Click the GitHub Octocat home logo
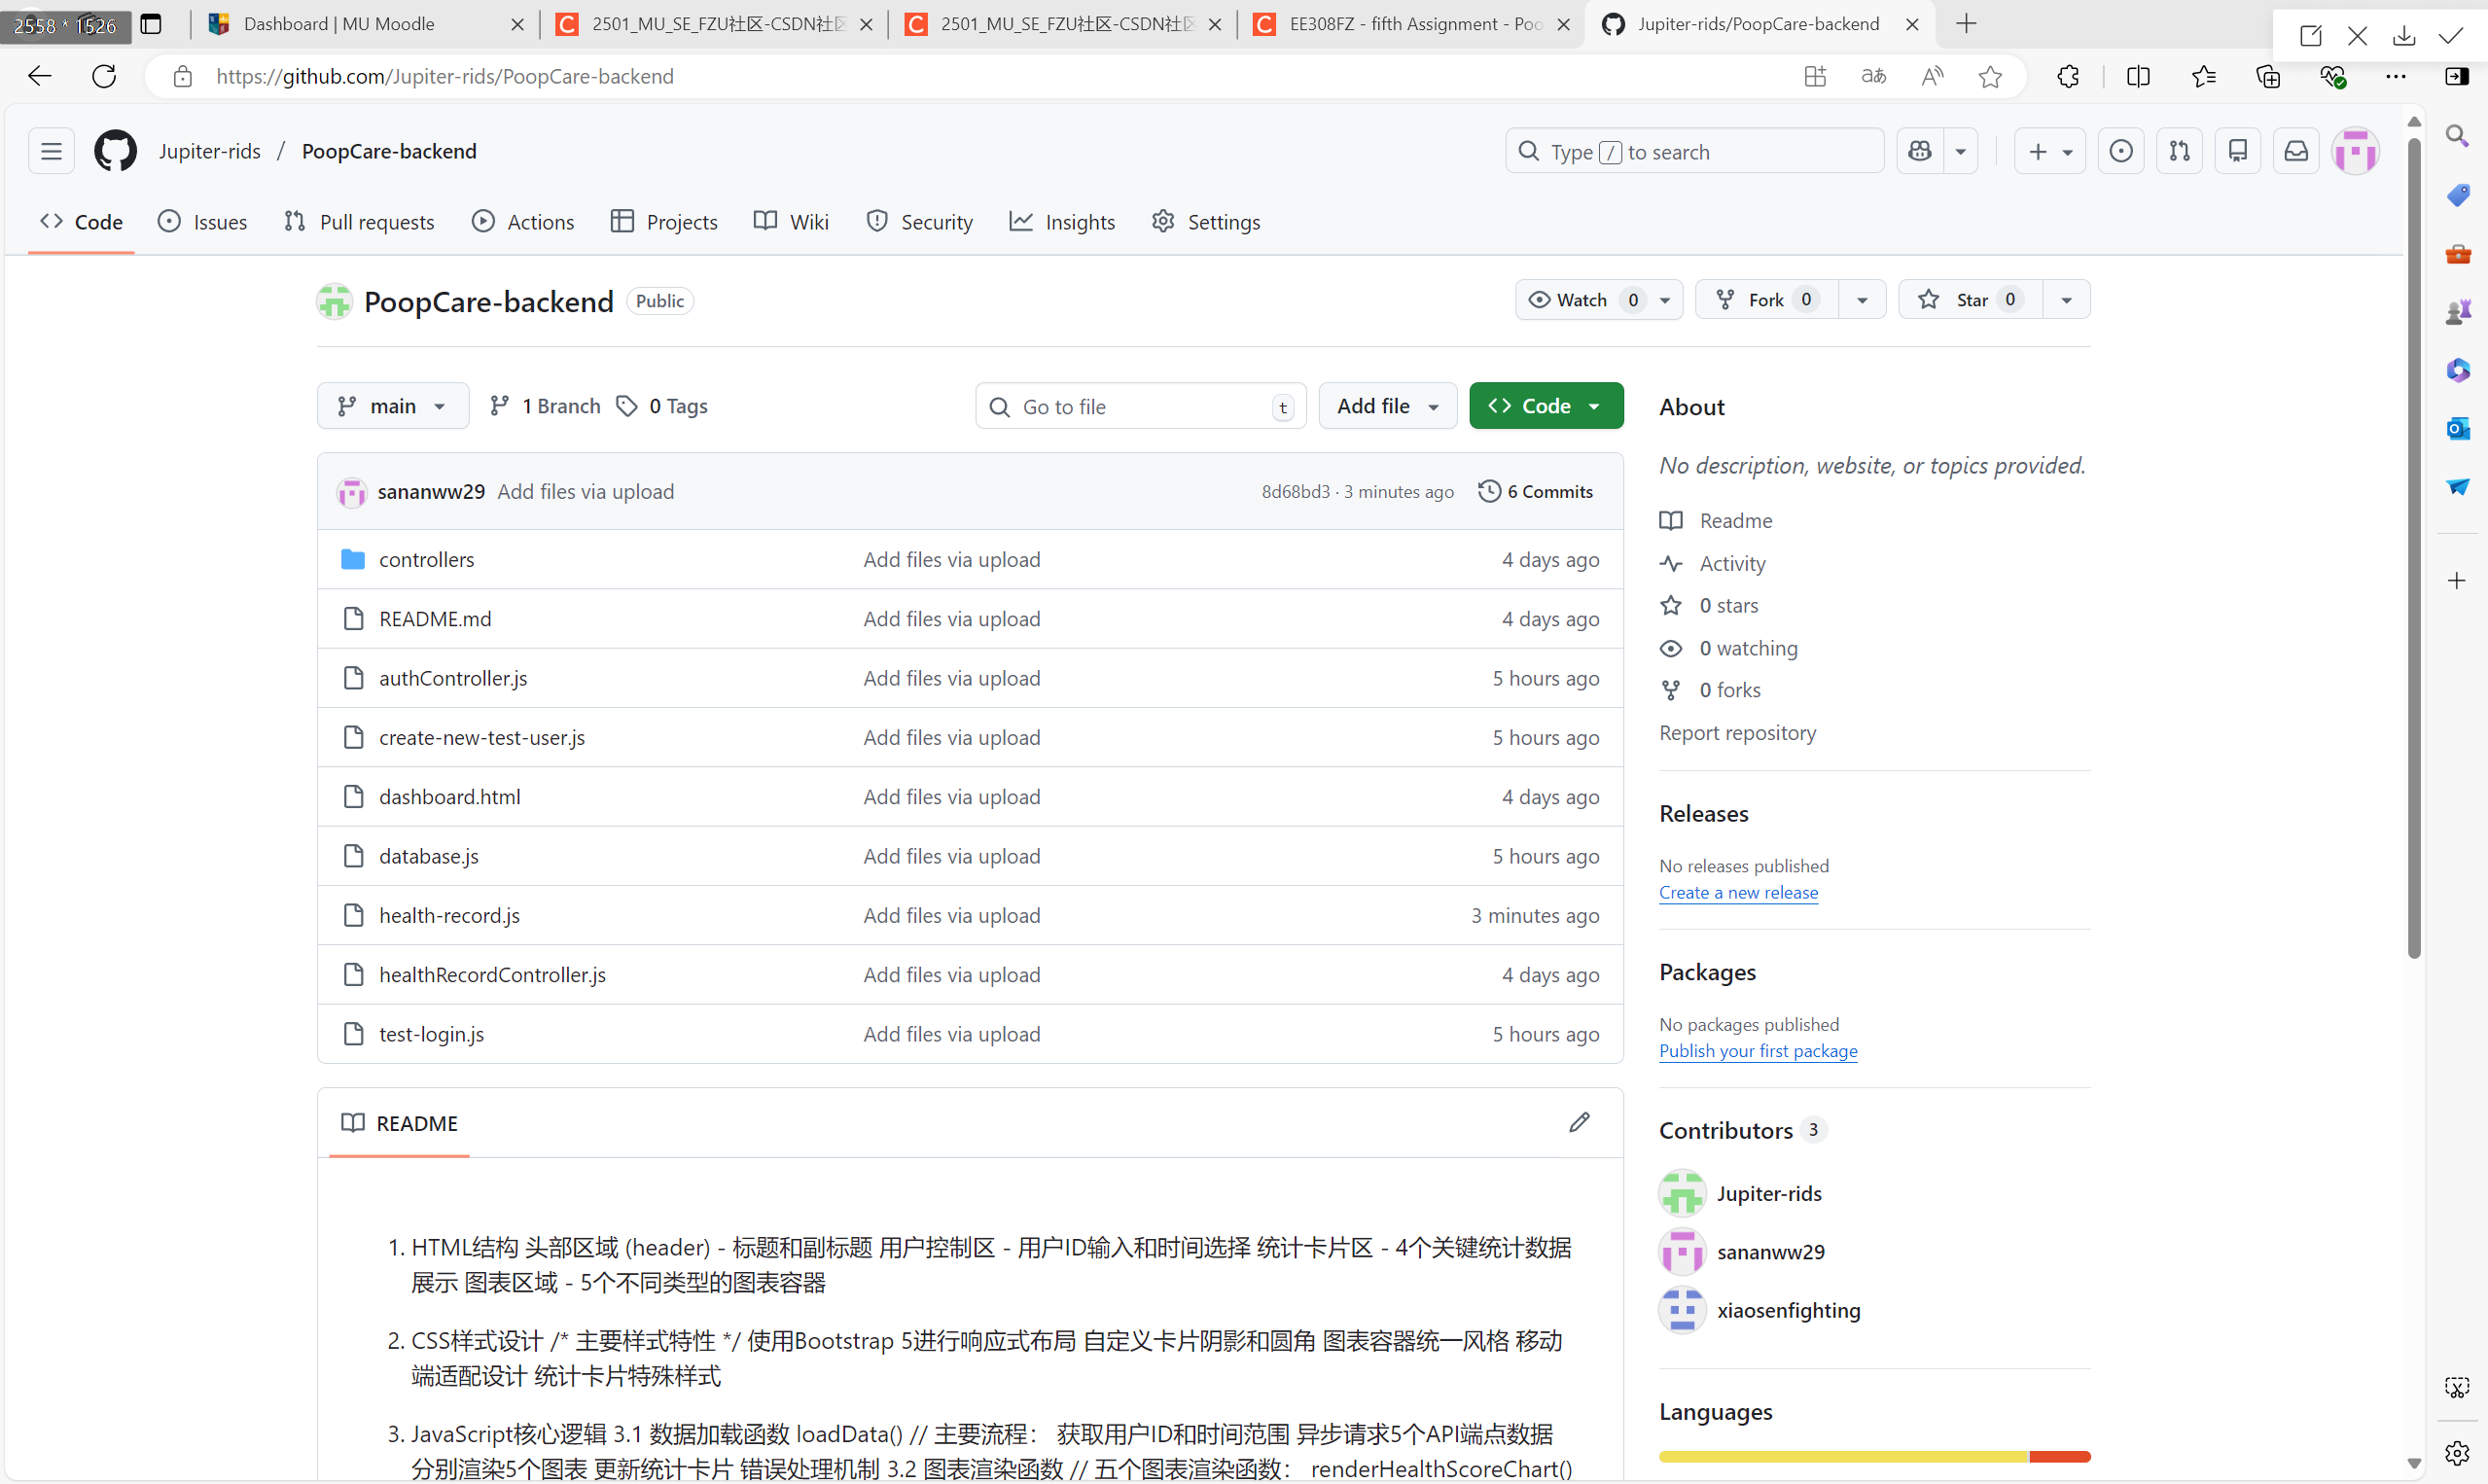Viewport: 2488px width, 1484px height. [115, 151]
